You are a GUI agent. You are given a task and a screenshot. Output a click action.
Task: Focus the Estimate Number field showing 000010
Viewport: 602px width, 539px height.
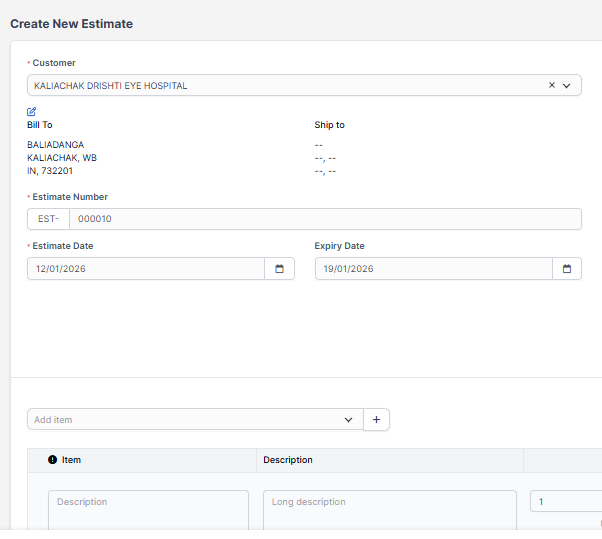pos(320,219)
